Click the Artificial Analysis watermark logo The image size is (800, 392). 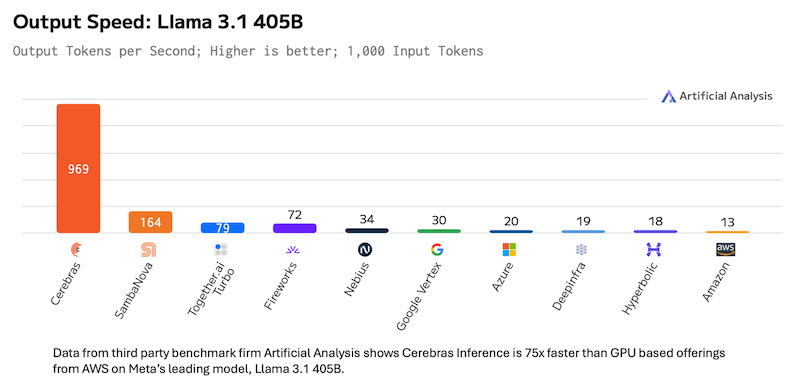[717, 96]
